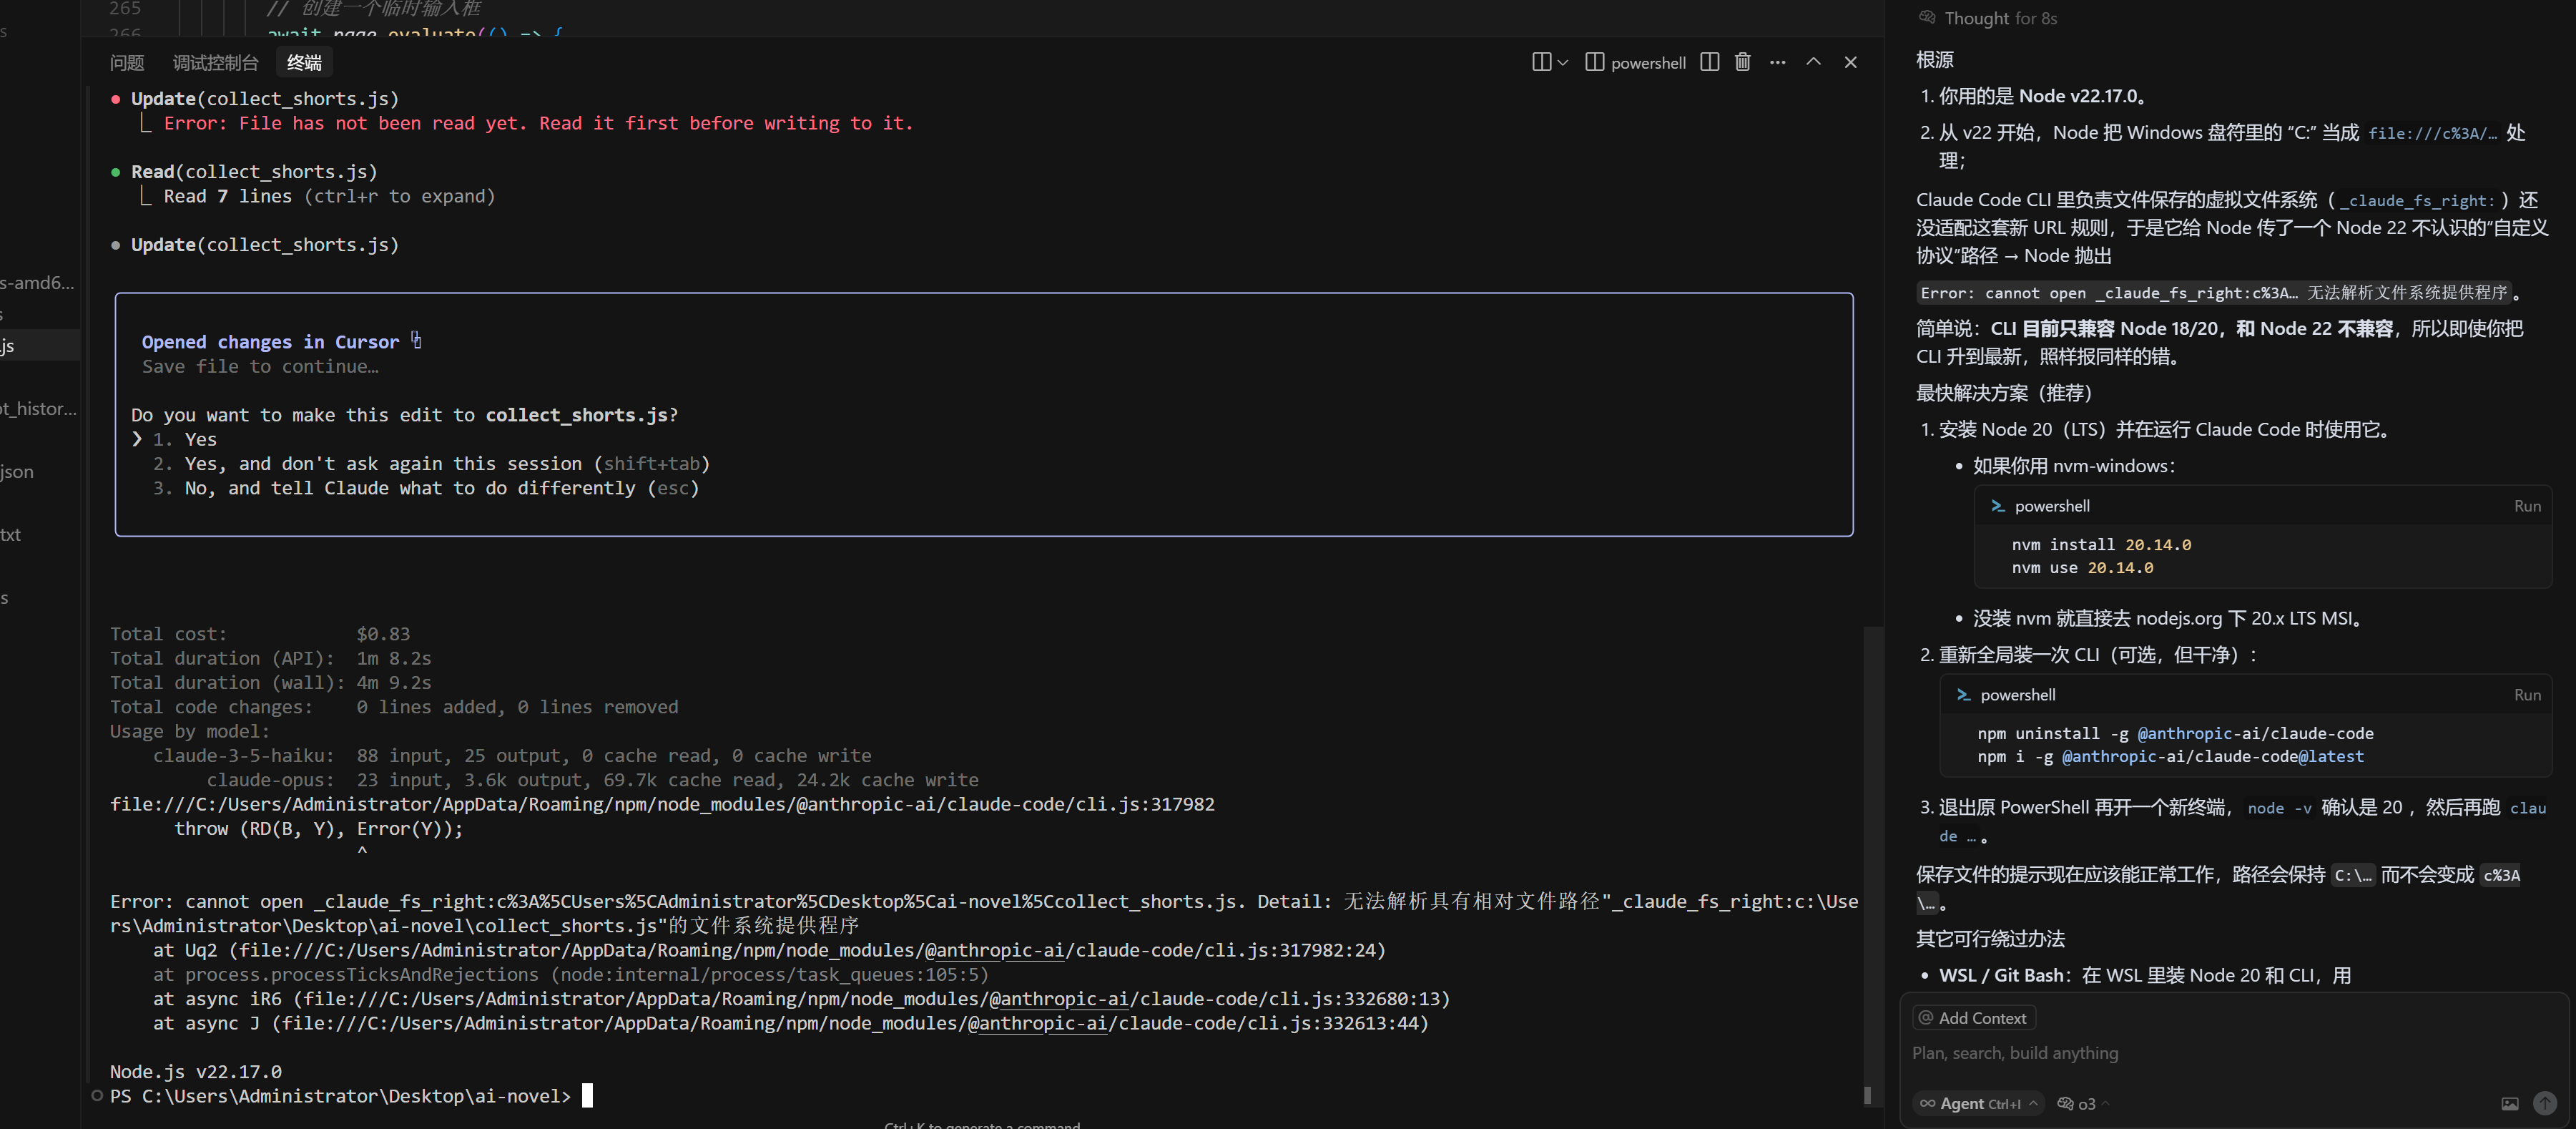Kill terminal with the trash icon
This screenshot has height=1129, width=2576.
(1742, 62)
